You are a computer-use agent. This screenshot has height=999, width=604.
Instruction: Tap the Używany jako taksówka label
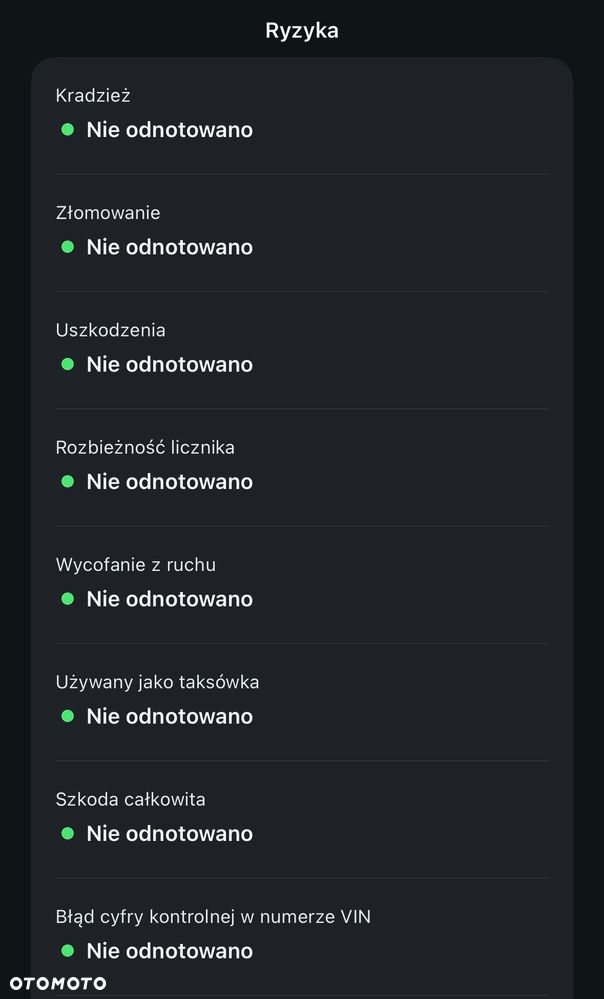tap(158, 682)
